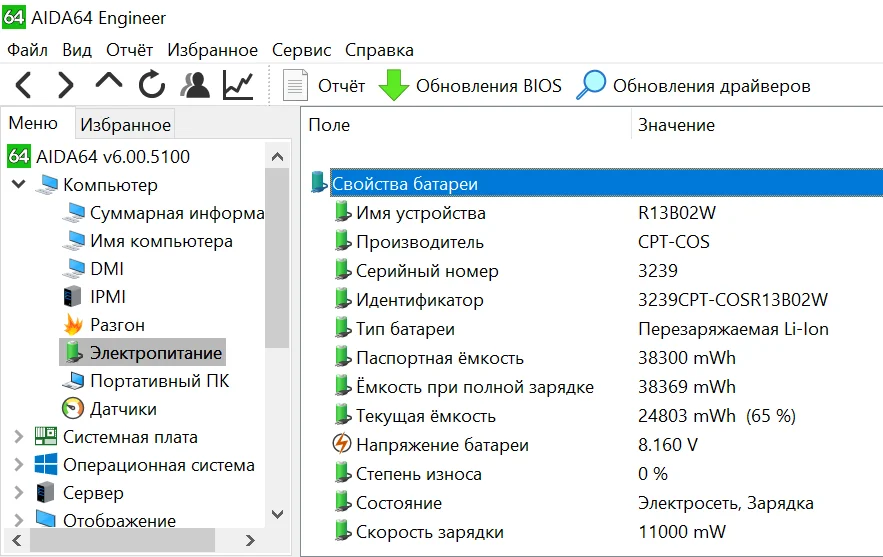Screen dimensions: 883x557
Task: Open the graph chart icon in toolbar
Action: pyautogui.click(x=238, y=85)
